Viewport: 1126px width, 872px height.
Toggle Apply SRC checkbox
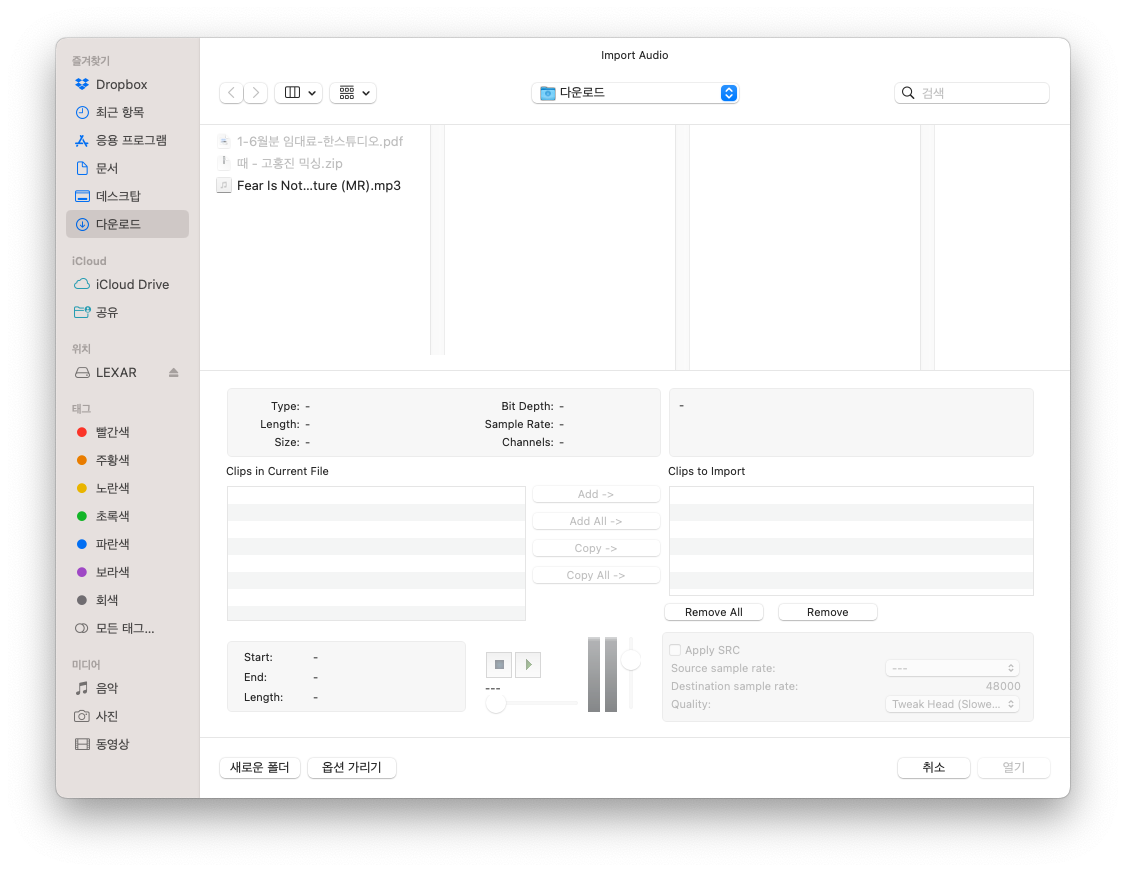click(x=675, y=651)
